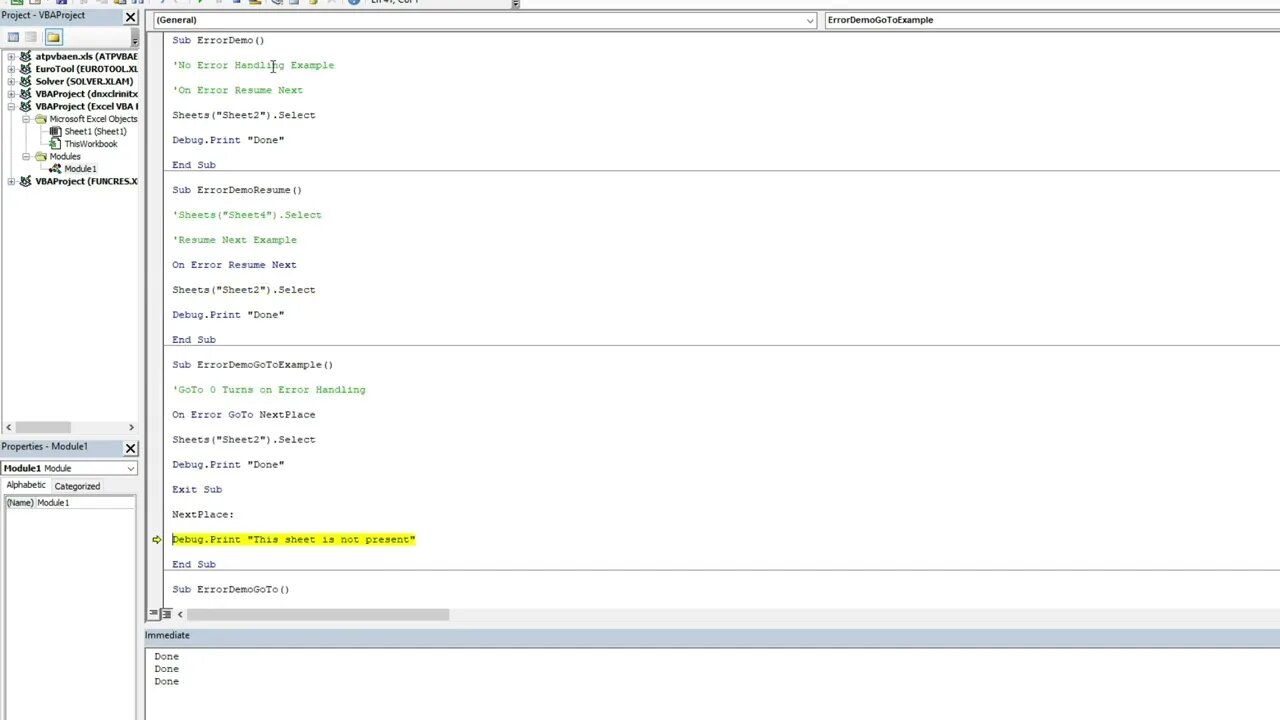Open the (General) object dropdown

pos(810,20)
